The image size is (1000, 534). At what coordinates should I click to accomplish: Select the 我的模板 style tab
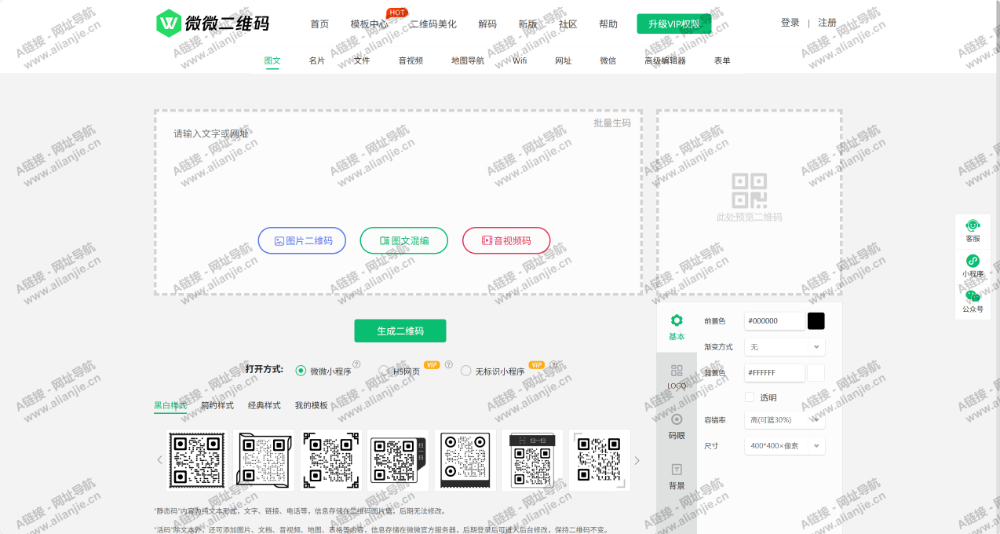point(311,405)
